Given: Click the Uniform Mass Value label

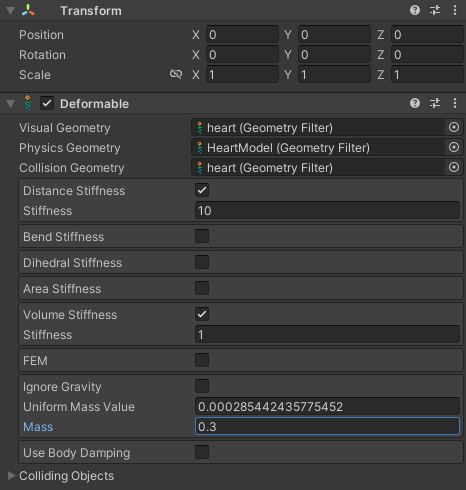Looking at the screenshot, I should click(79, 407).
